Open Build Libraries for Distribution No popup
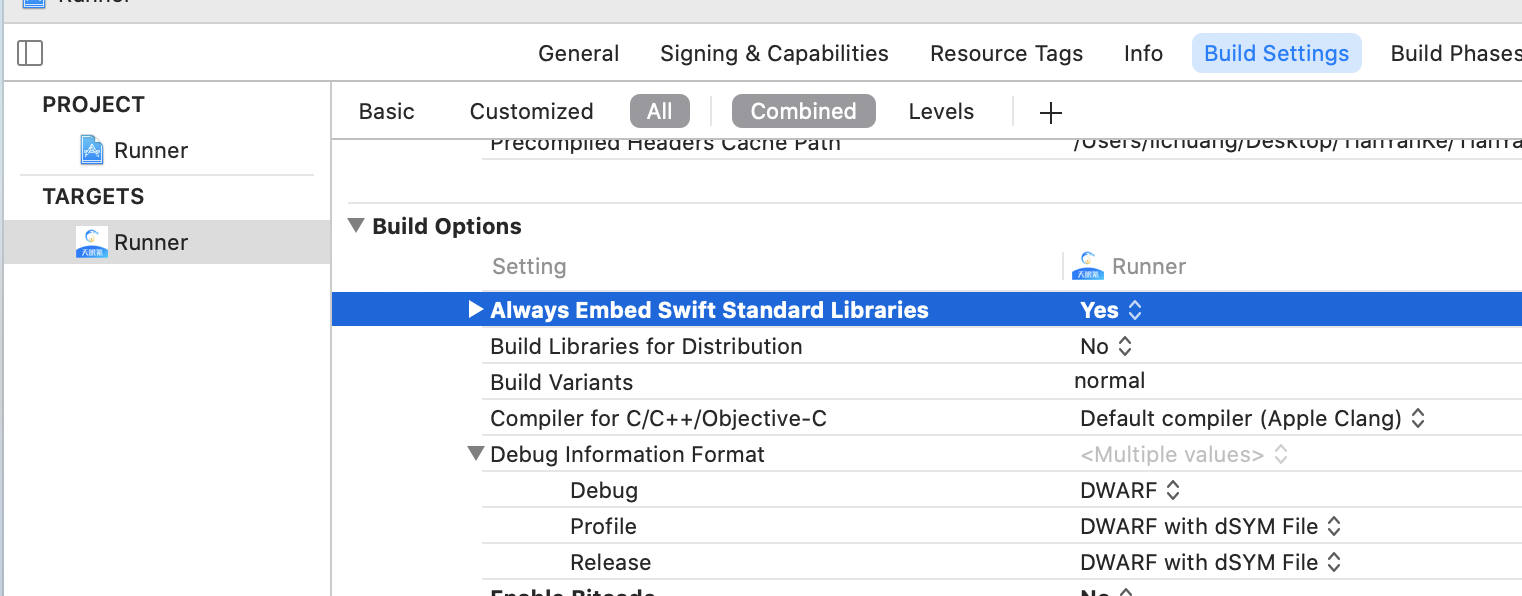The height and width of the screenshot is (596, 1522). [x=1106, y=346]
